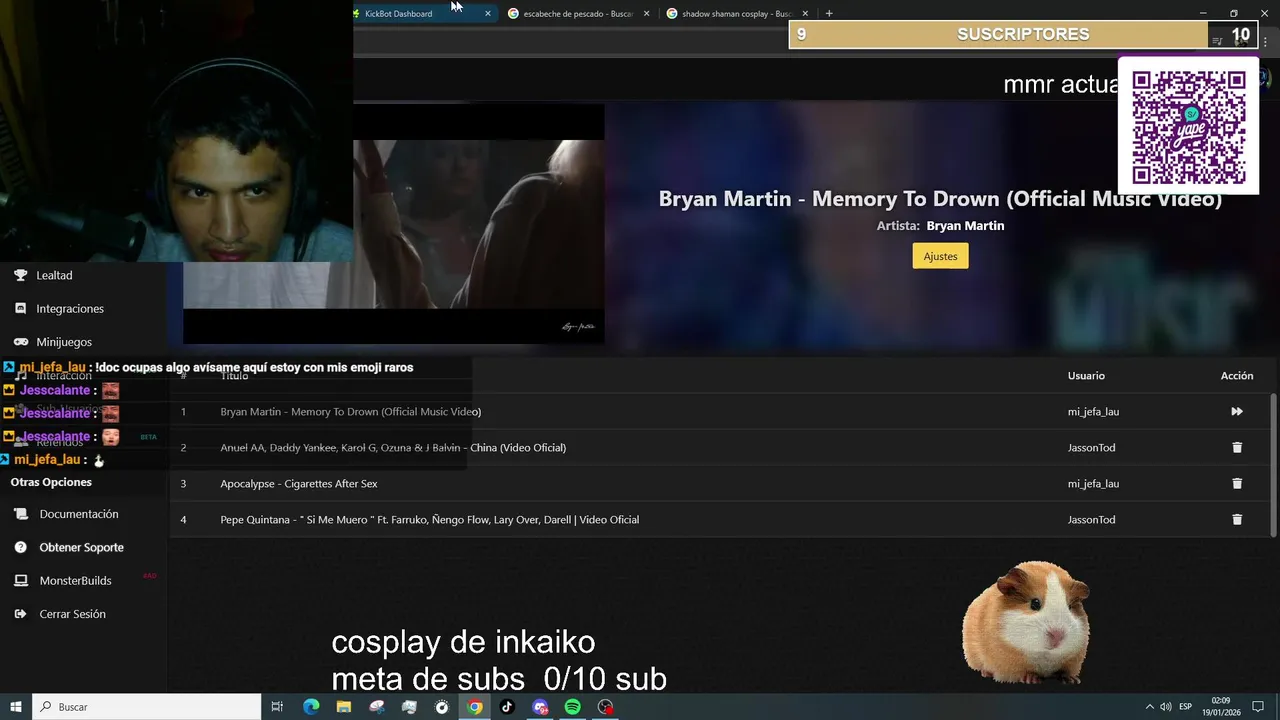1280x720 pixels.
Task: Open Spotify from the taskbar
Action: tap(572, 707)
